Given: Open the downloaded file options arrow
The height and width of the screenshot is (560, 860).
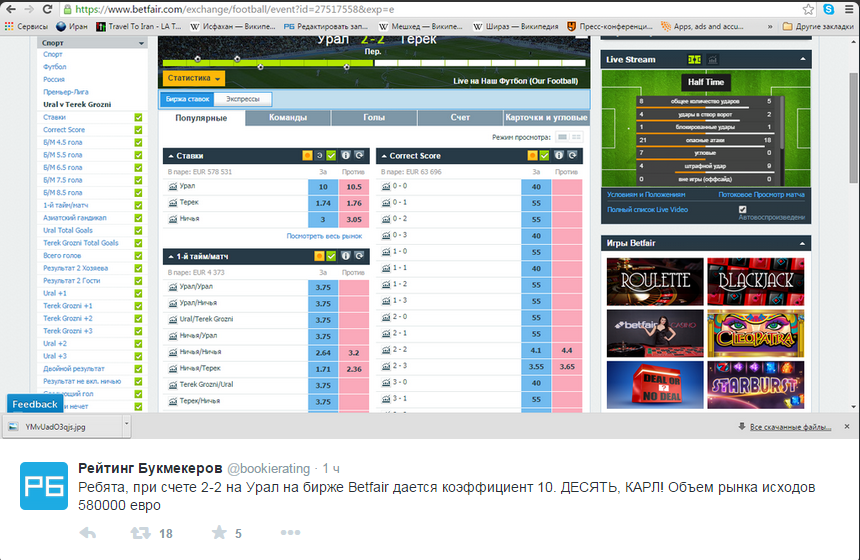Looking at the screenshot, I should coord(126,424).
